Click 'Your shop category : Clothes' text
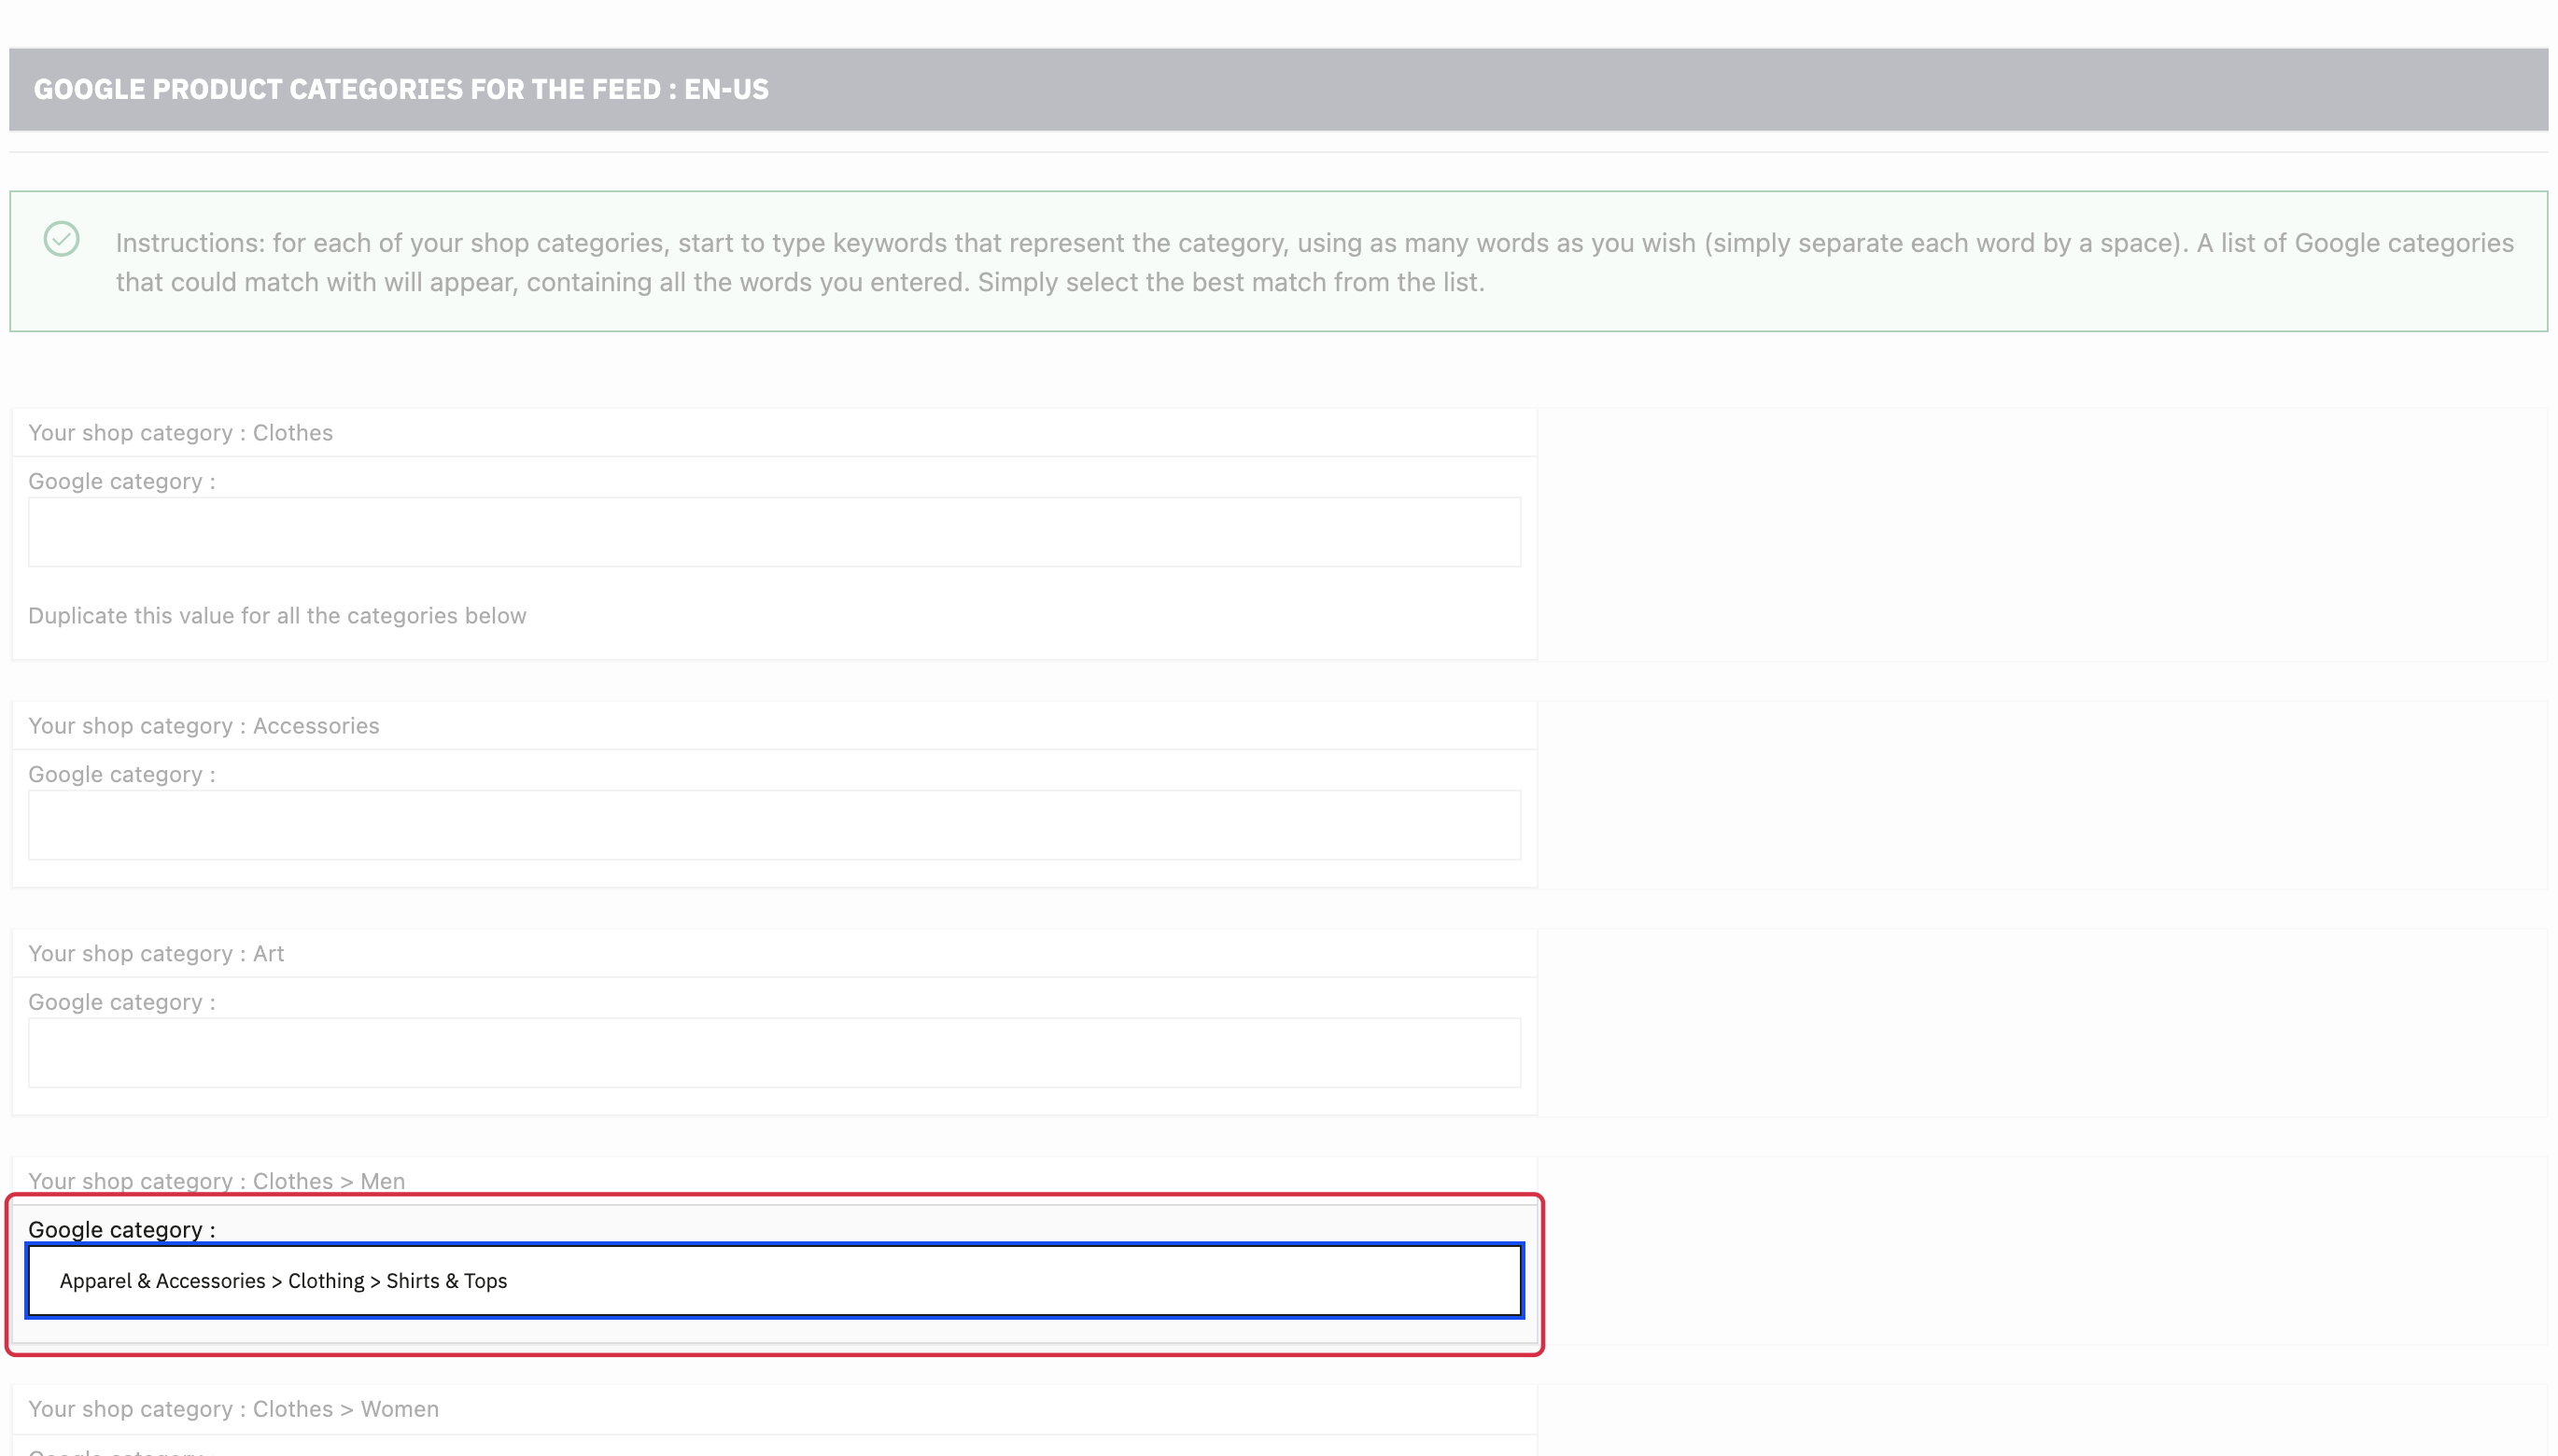This screenshot has height=1456, width=2558. (180, 433)
